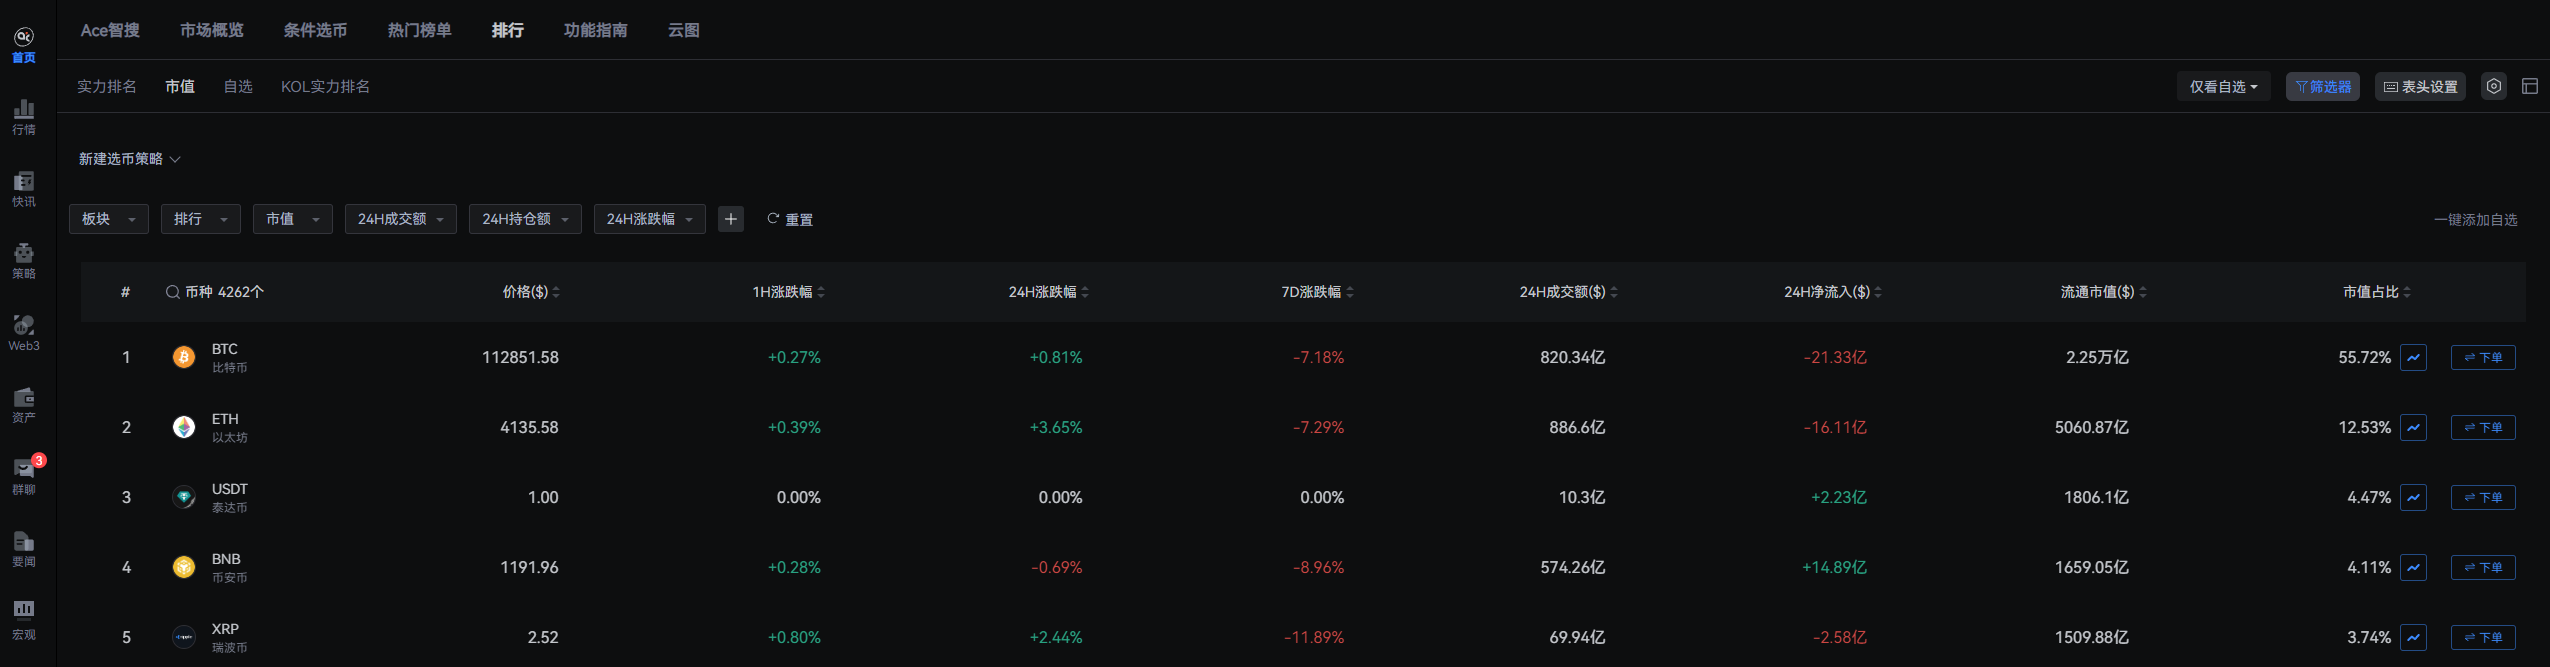The width and height of the screenshot is (2550, 667).
Task: Add a new filter with plus button
Action: [731, 219]
